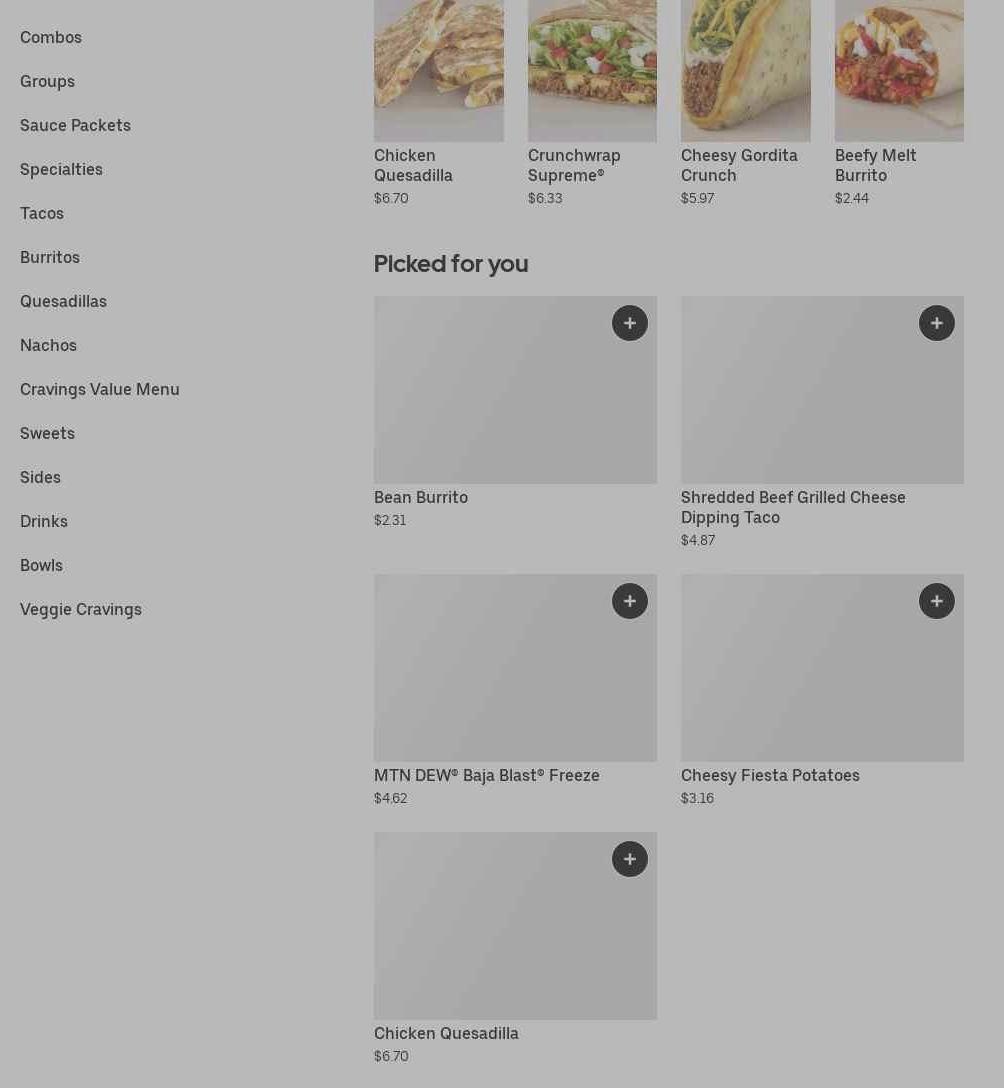The width and height of the screenshot is (1004, 1088).
Task: Click plus on bottom Chicken Quesadilla card
Action: [630, 859]
